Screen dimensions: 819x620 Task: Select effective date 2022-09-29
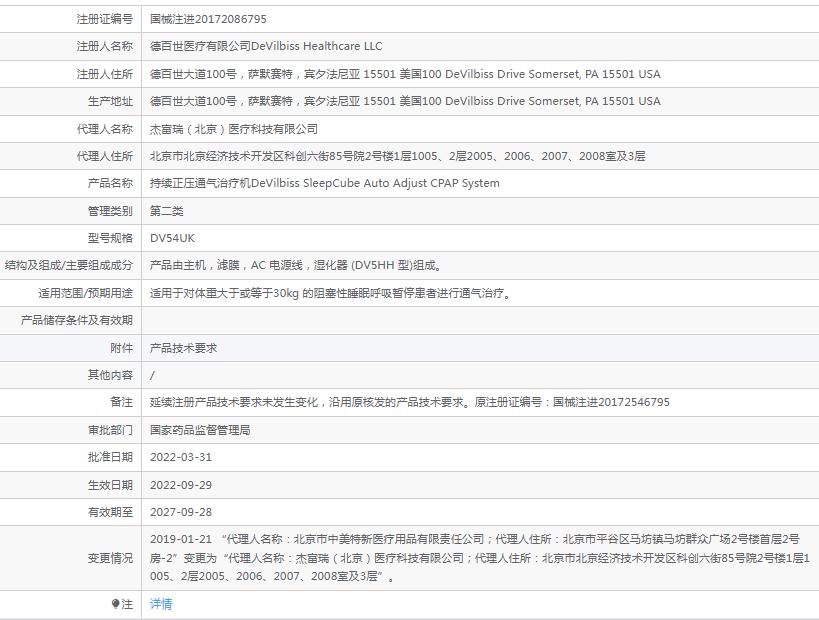point(181,485)
